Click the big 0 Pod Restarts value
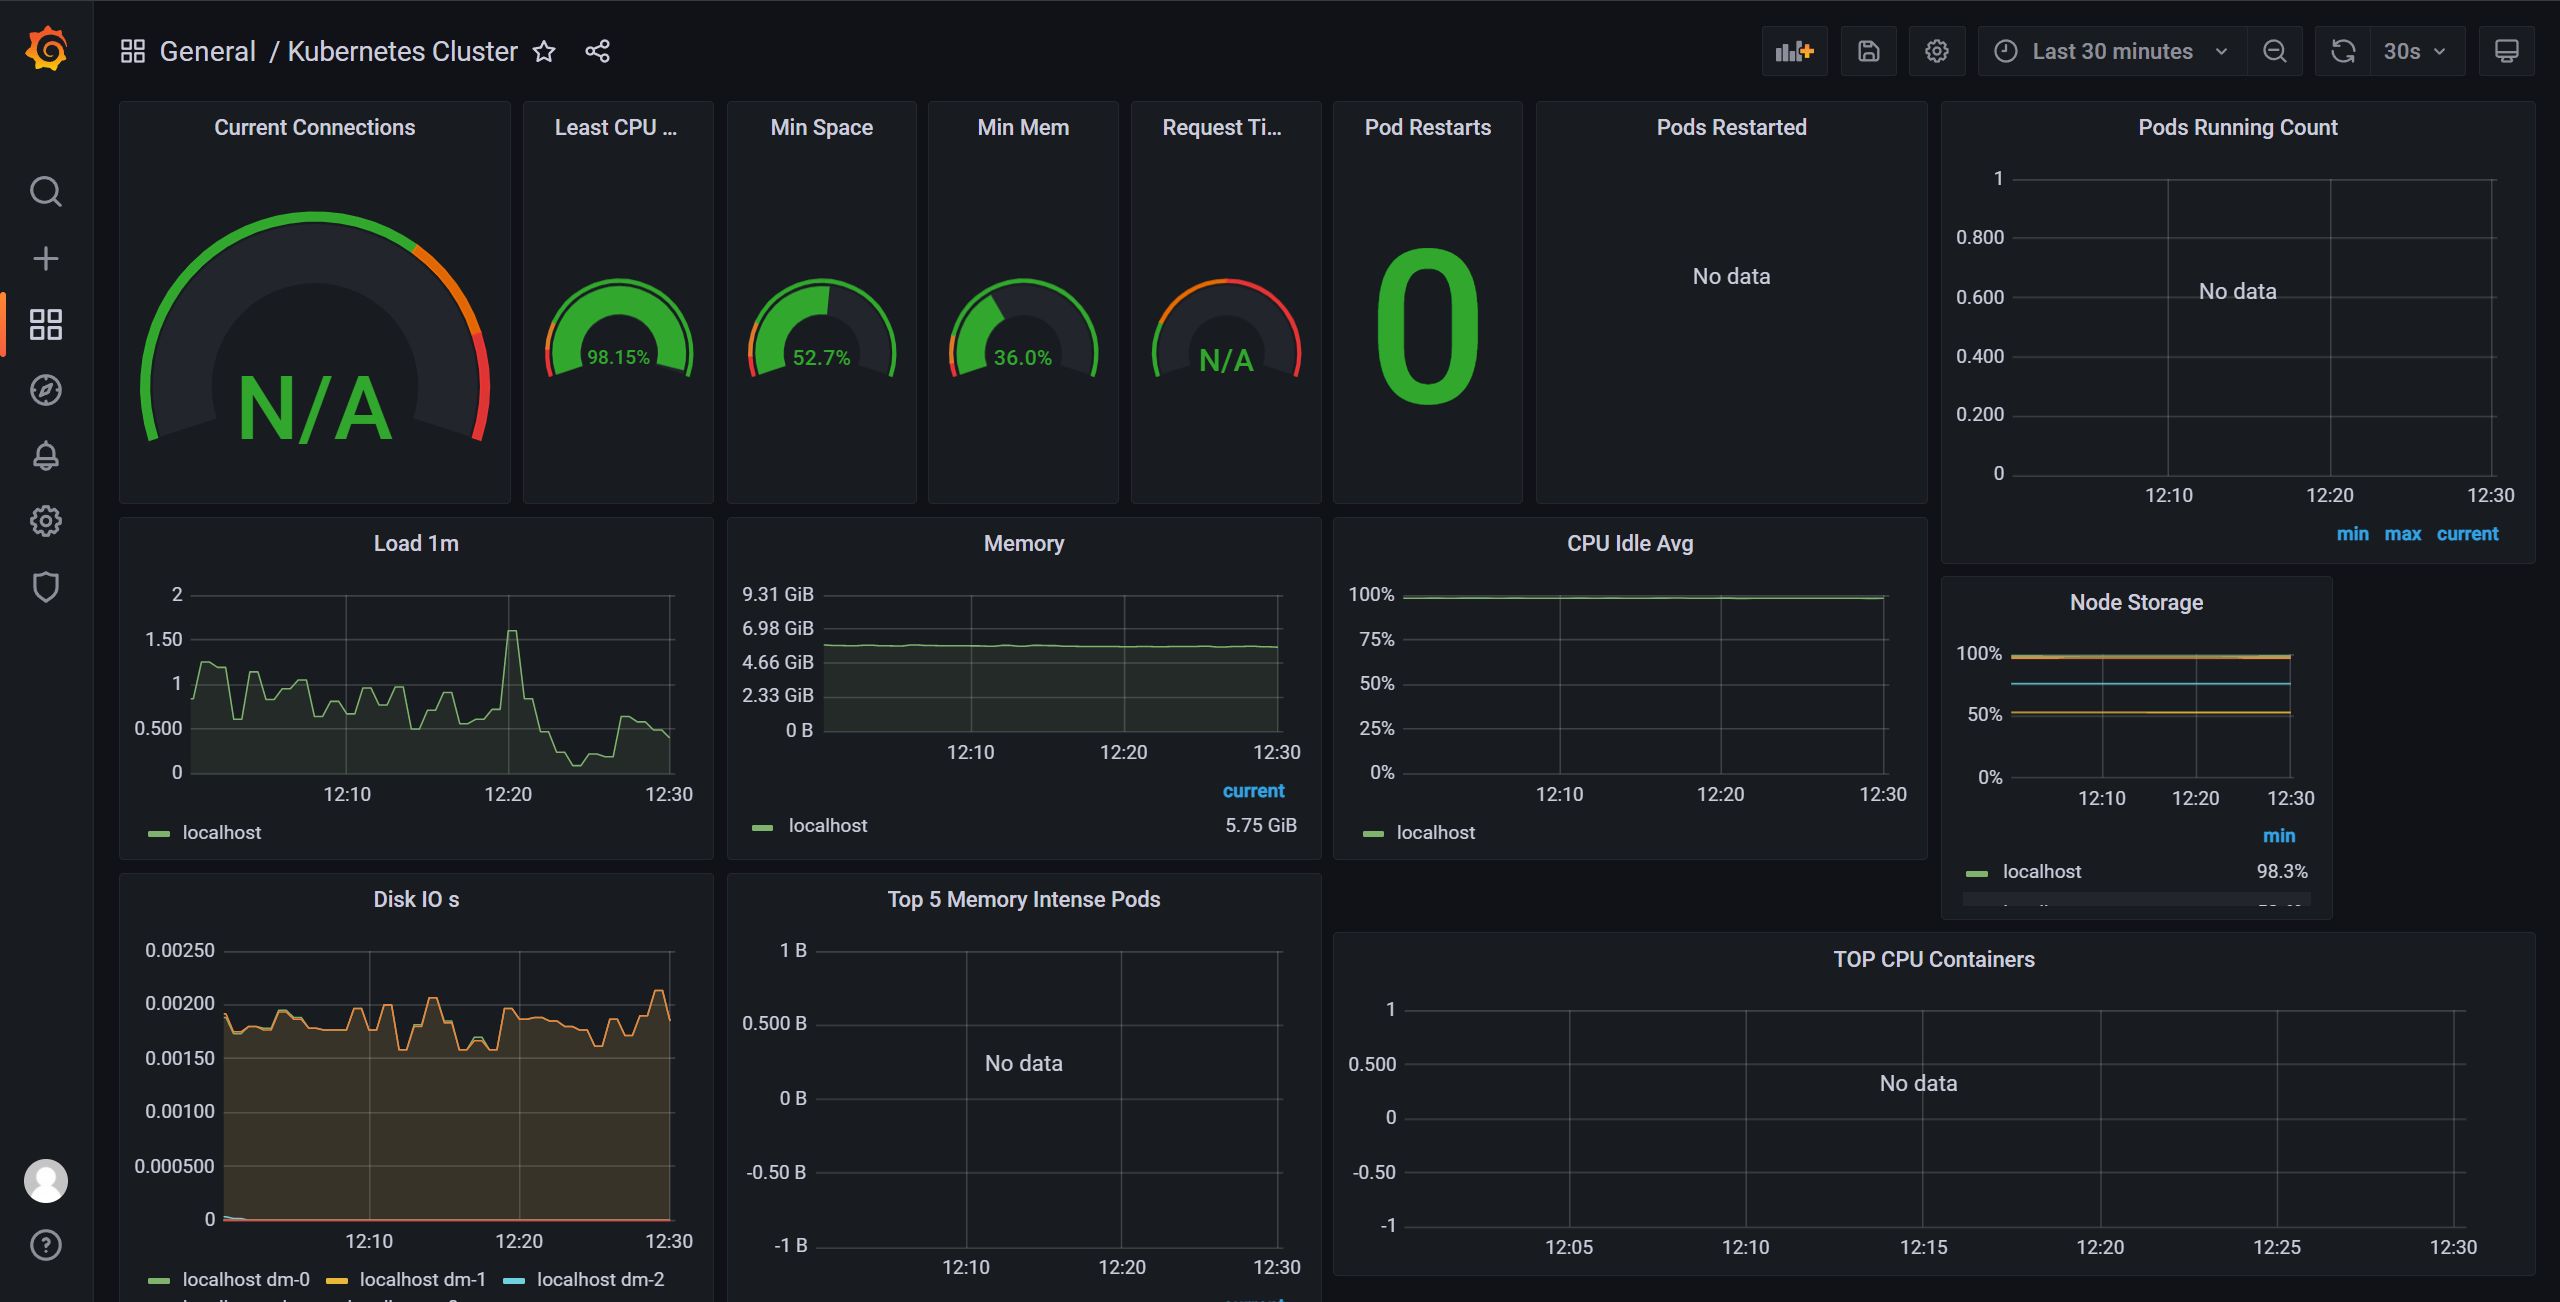This screenshot has height=1302, width=2560. (x=1427, y=326)
